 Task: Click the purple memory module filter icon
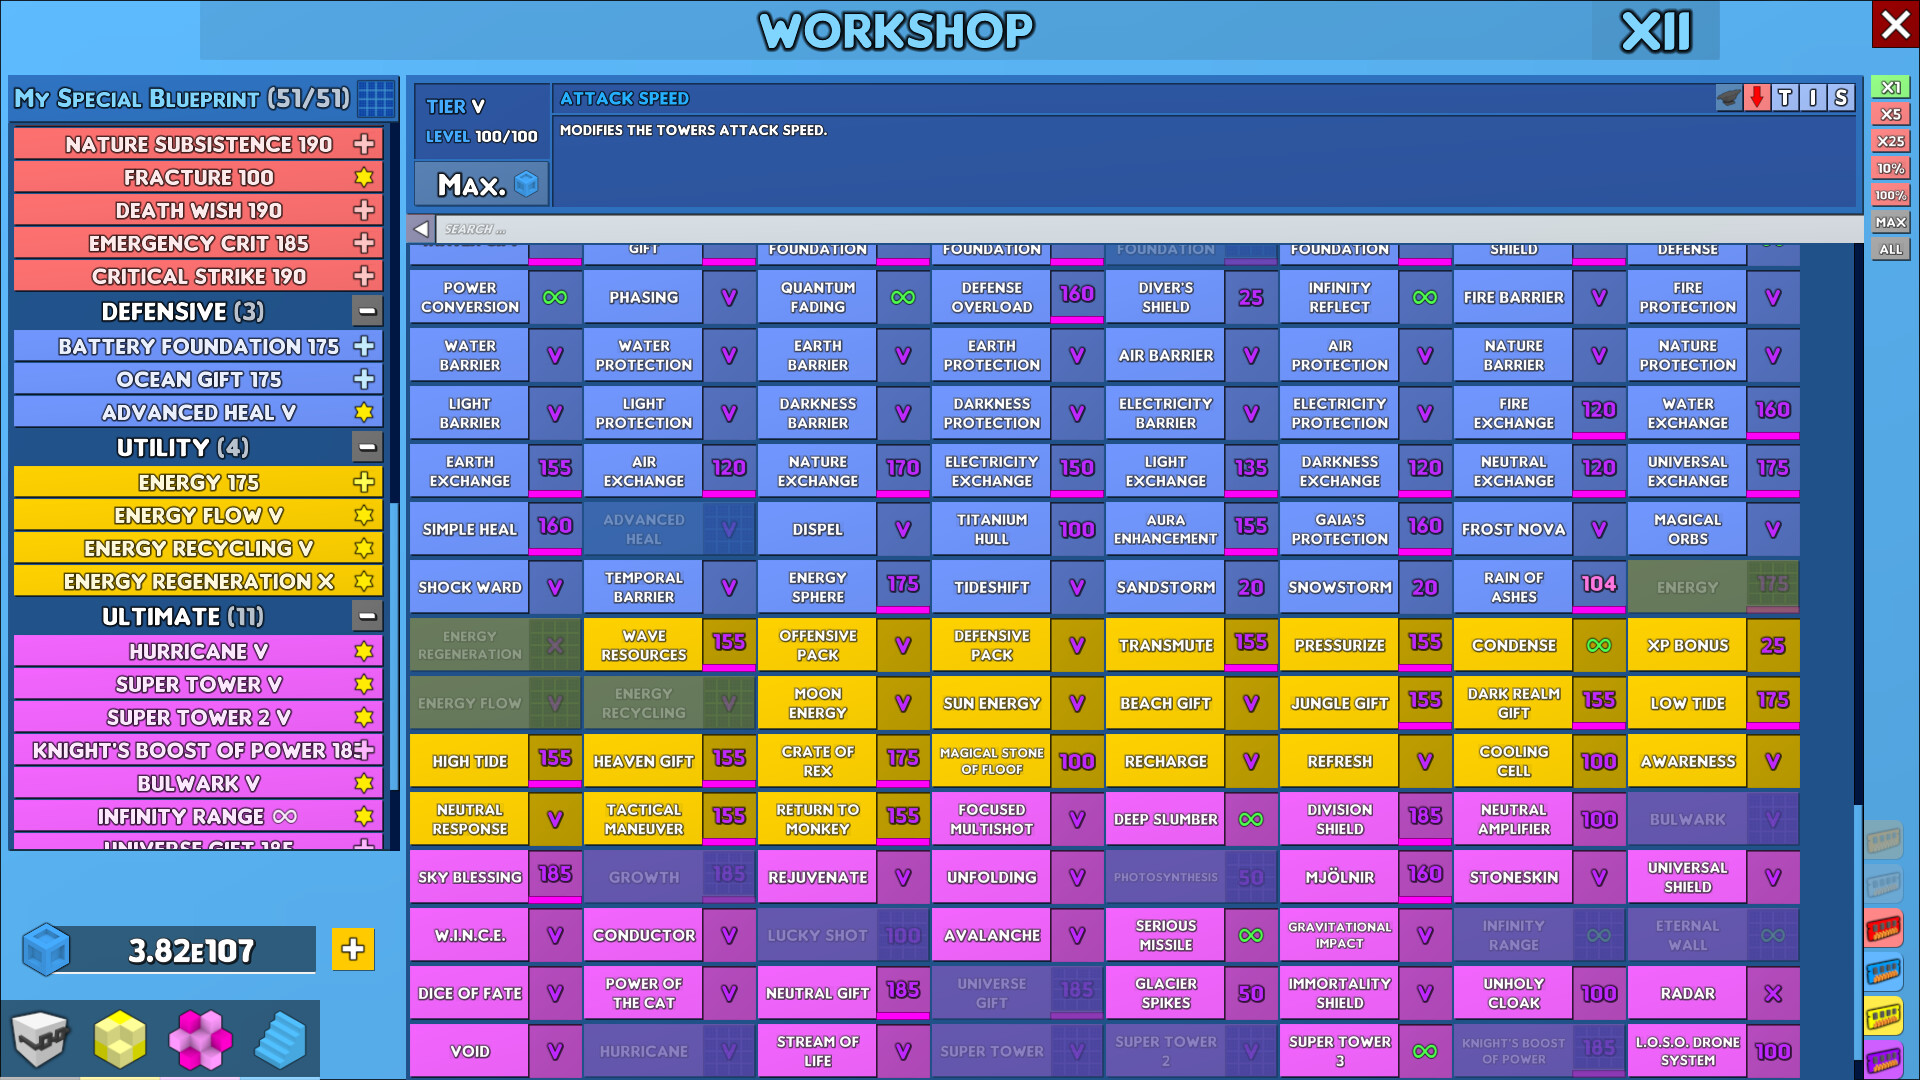click(x=1883, y=1060)
